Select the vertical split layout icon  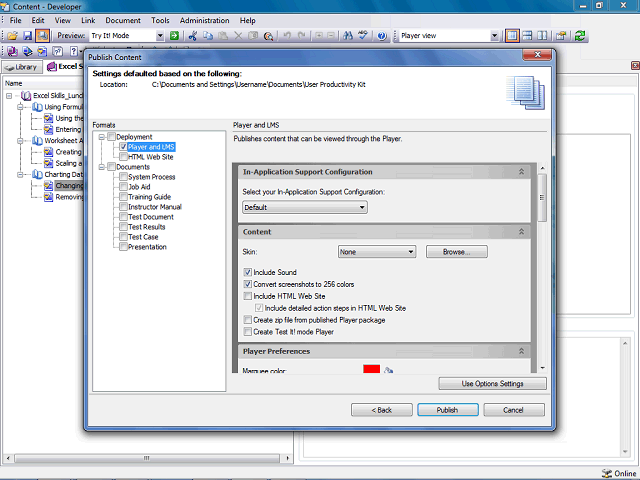pos(542,36)
